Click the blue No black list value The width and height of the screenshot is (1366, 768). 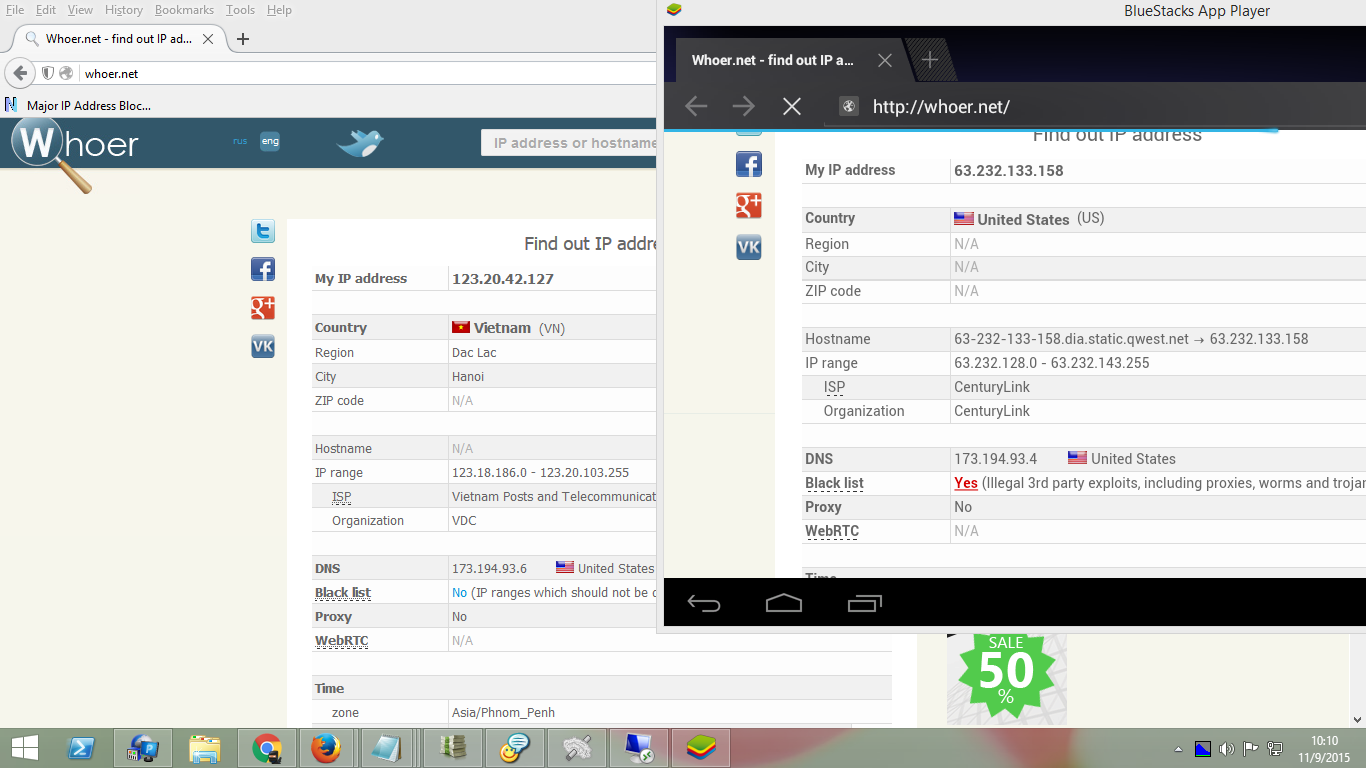click(x=459, y=593)
